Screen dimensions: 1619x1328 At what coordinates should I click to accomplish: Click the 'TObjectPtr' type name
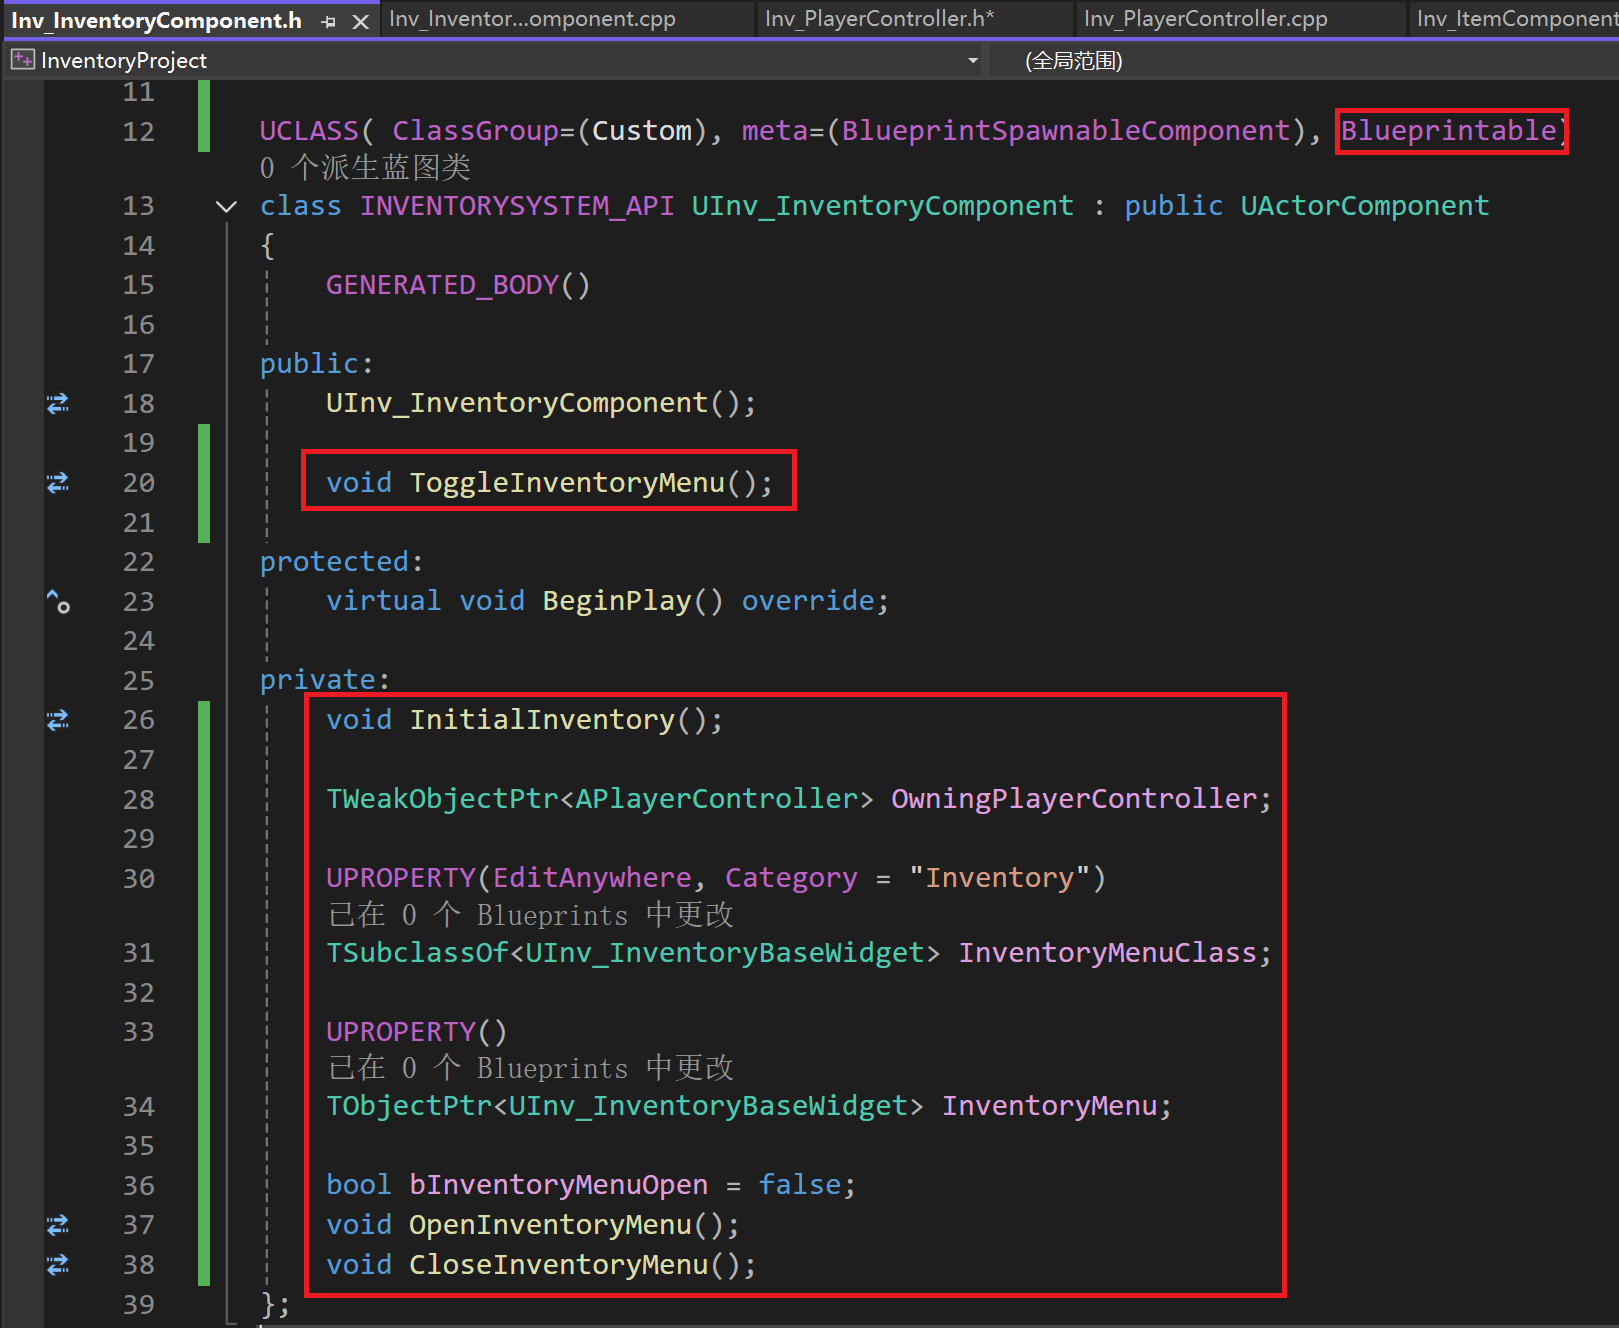click(x=409, y=1106)
